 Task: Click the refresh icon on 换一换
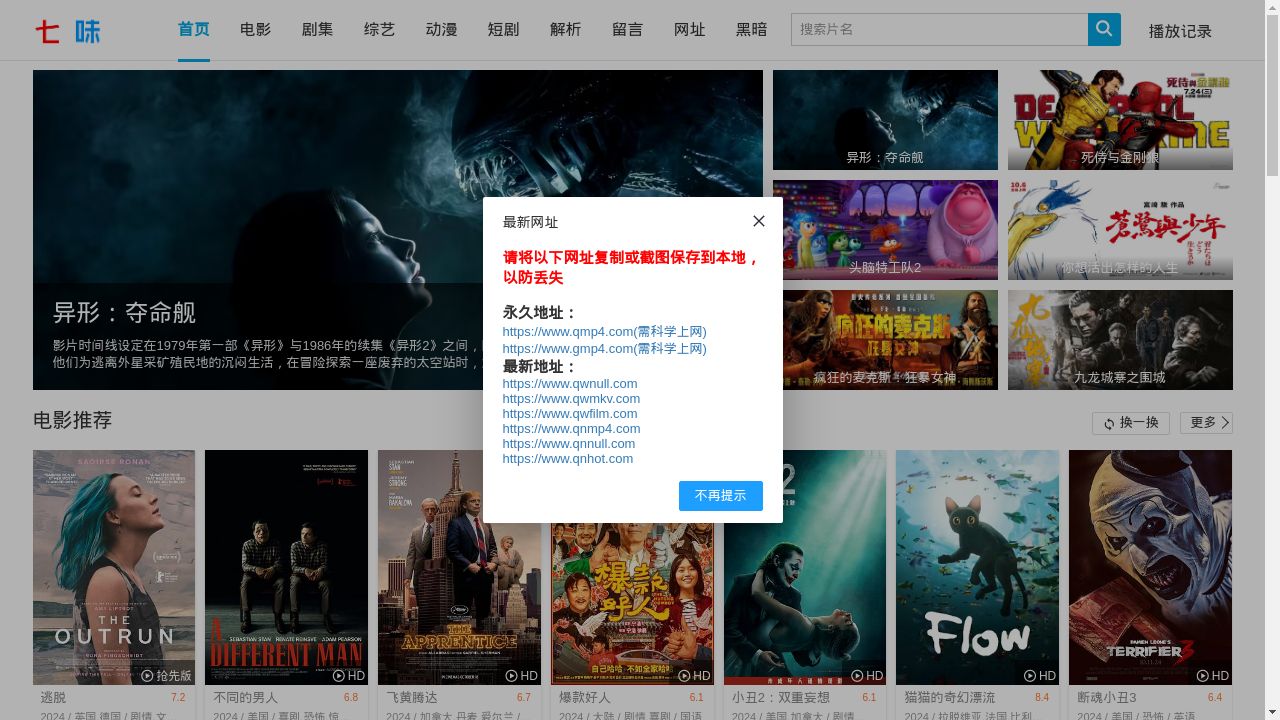pos(1109,424)
